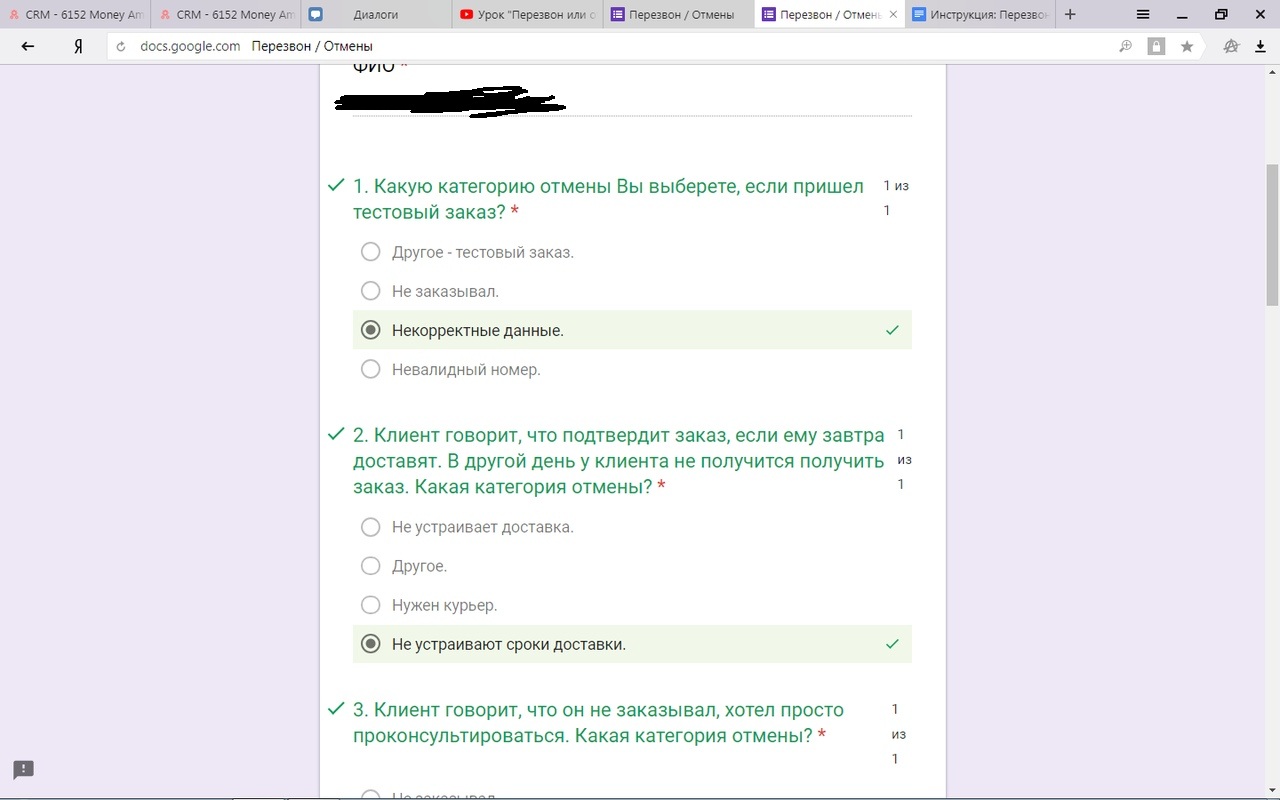The width and height of the screenshot is (1280, 800).
Task: Select "Другое - тестовый заказ." radio option
Action: click(x=371, y=252)
